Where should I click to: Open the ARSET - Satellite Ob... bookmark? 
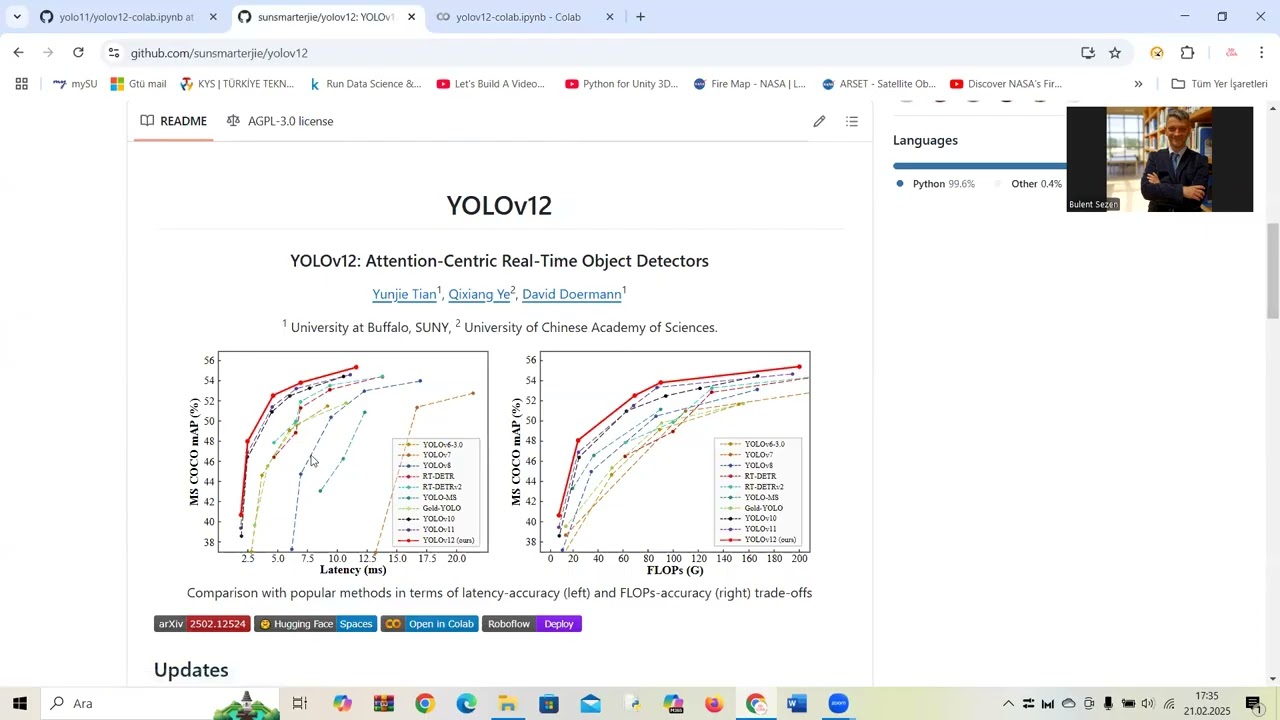click(879, 84)
